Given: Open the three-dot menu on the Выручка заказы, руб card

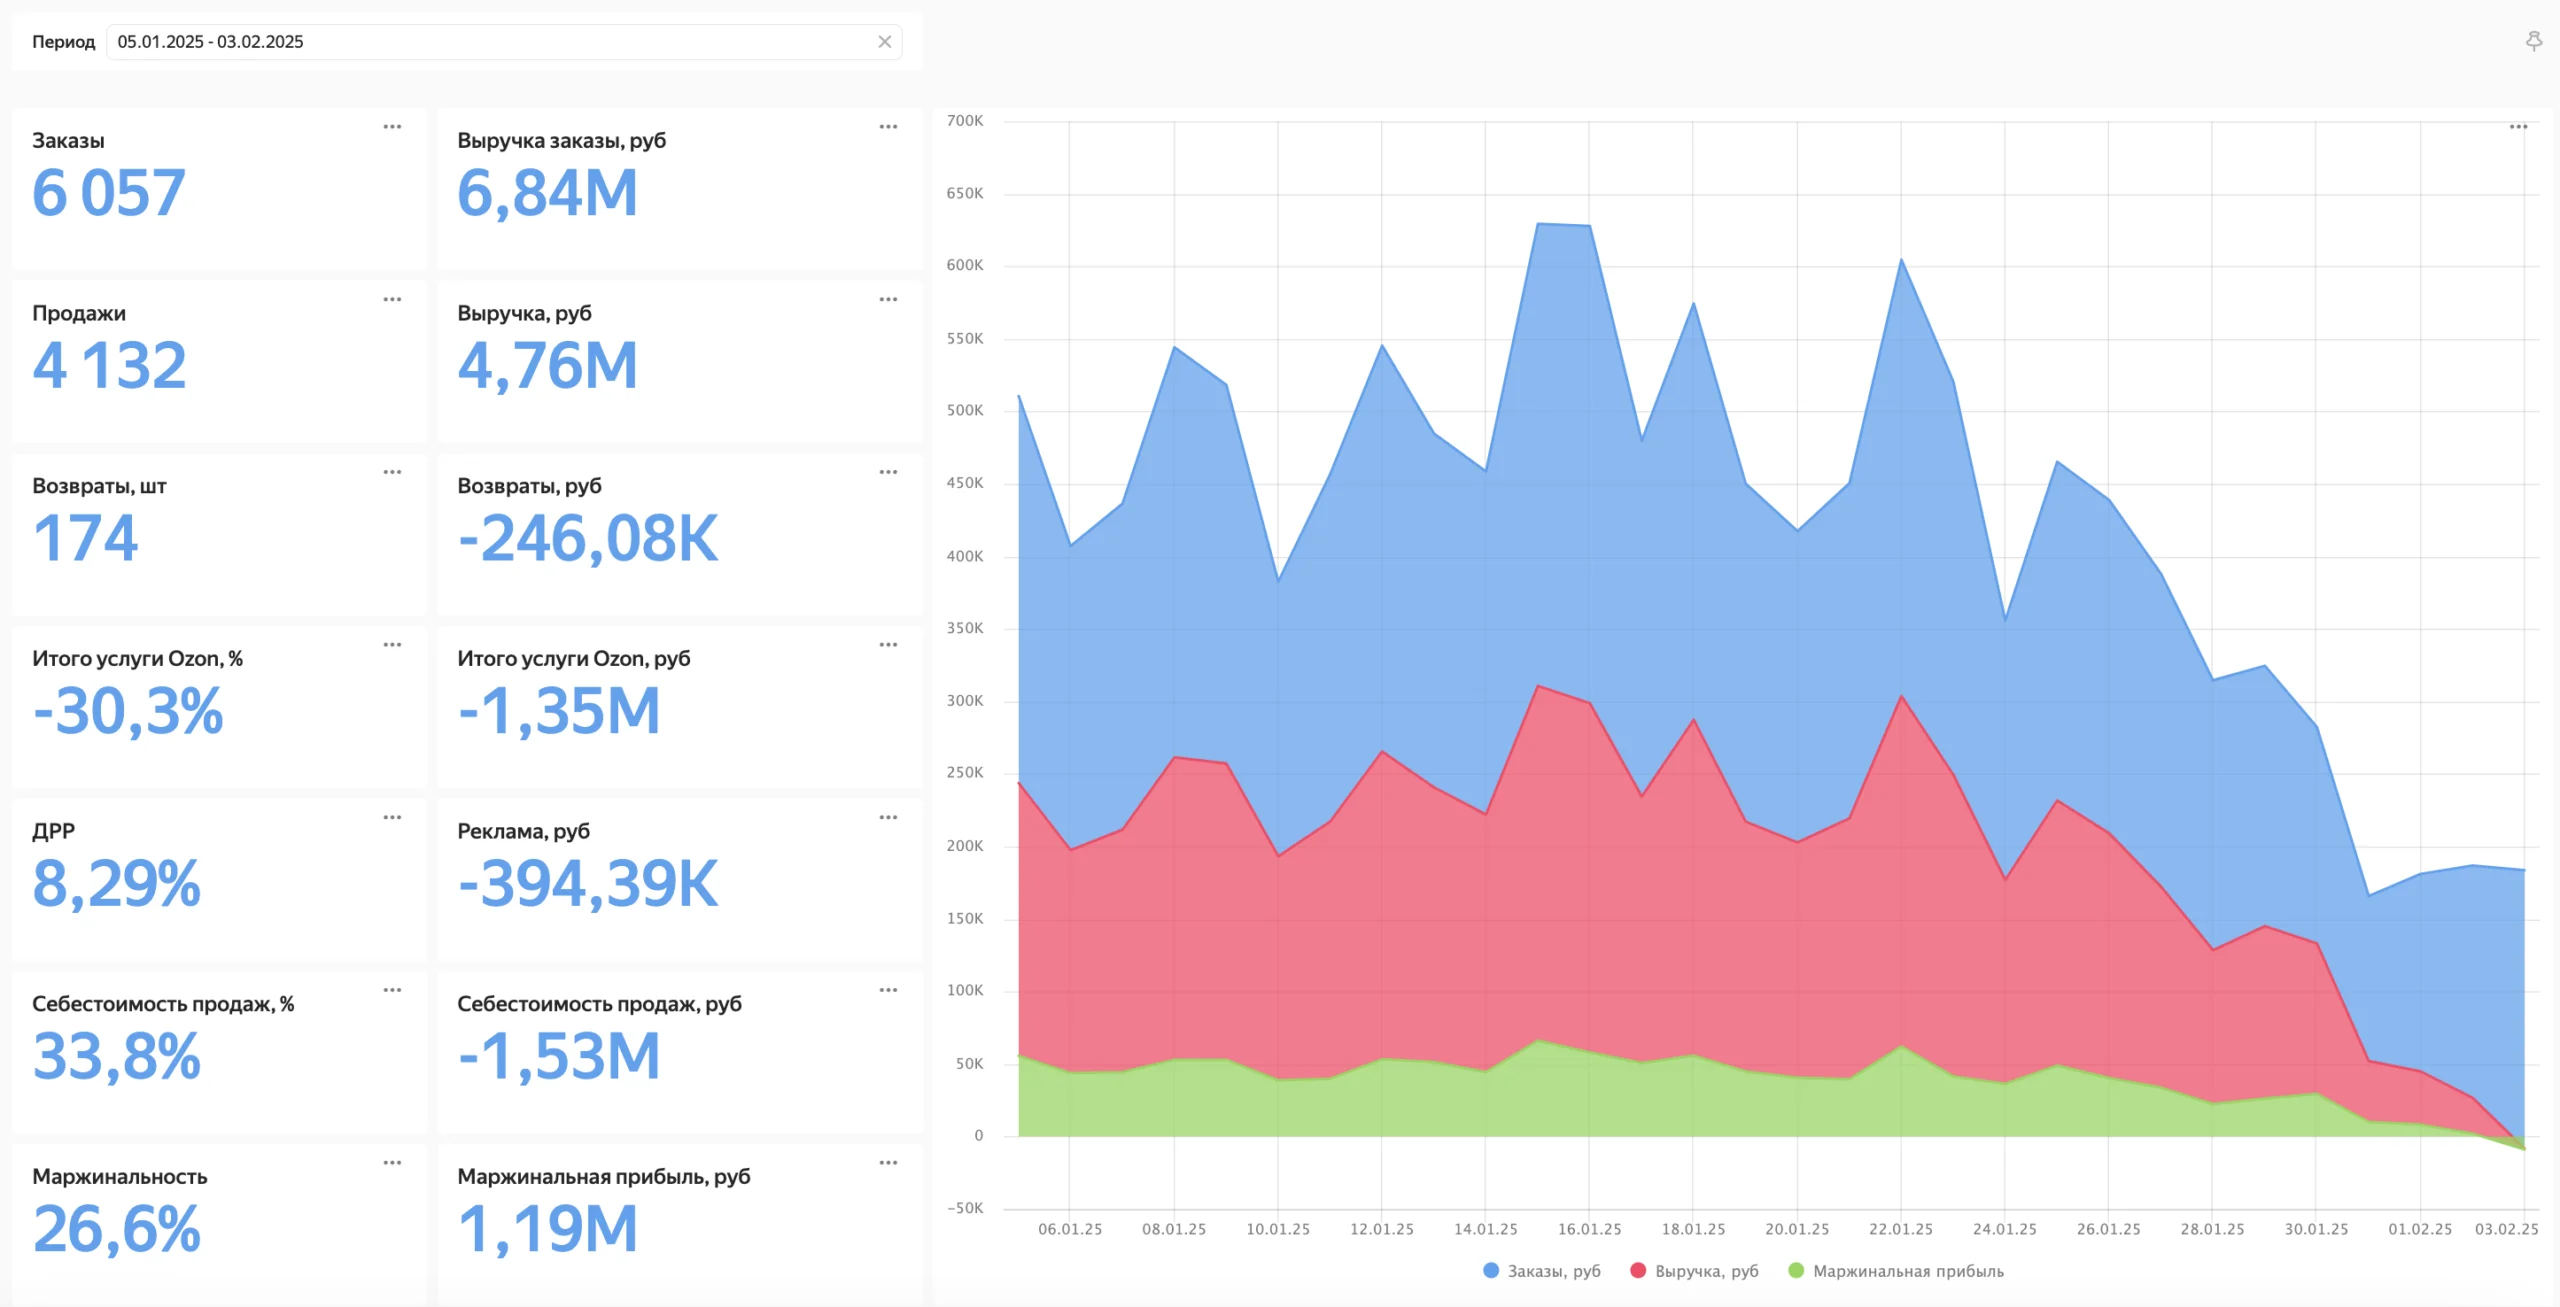Looking at the screenshot, I should pos(888,127).
